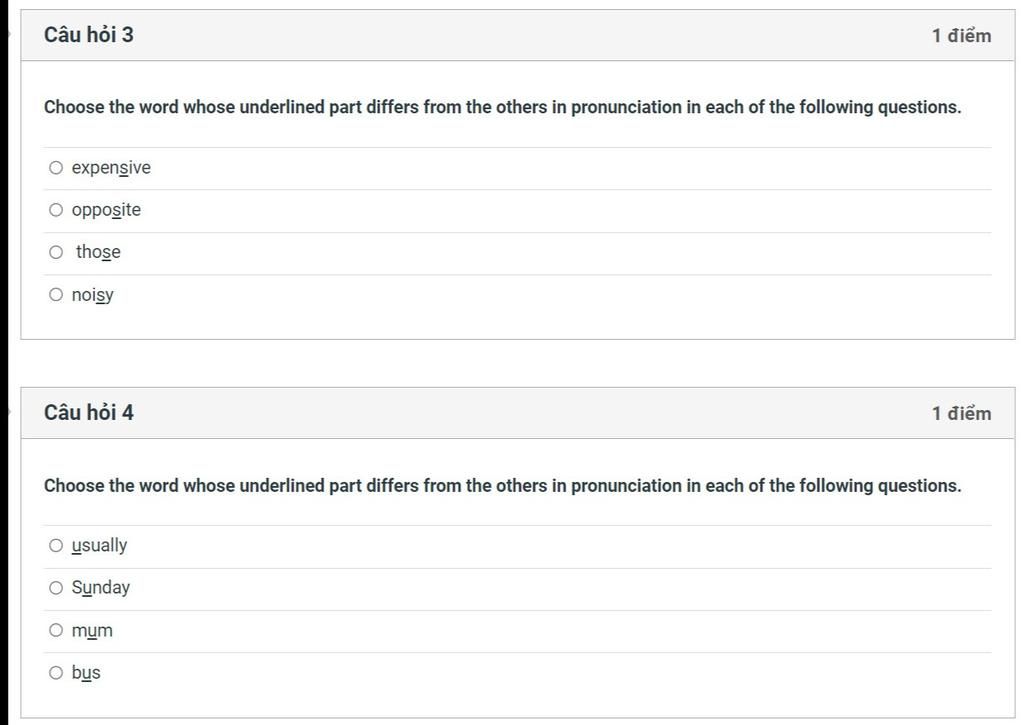Choose the 'opposite' radio option
Viewport: 1024px width, 725px height.
point(56,210)
